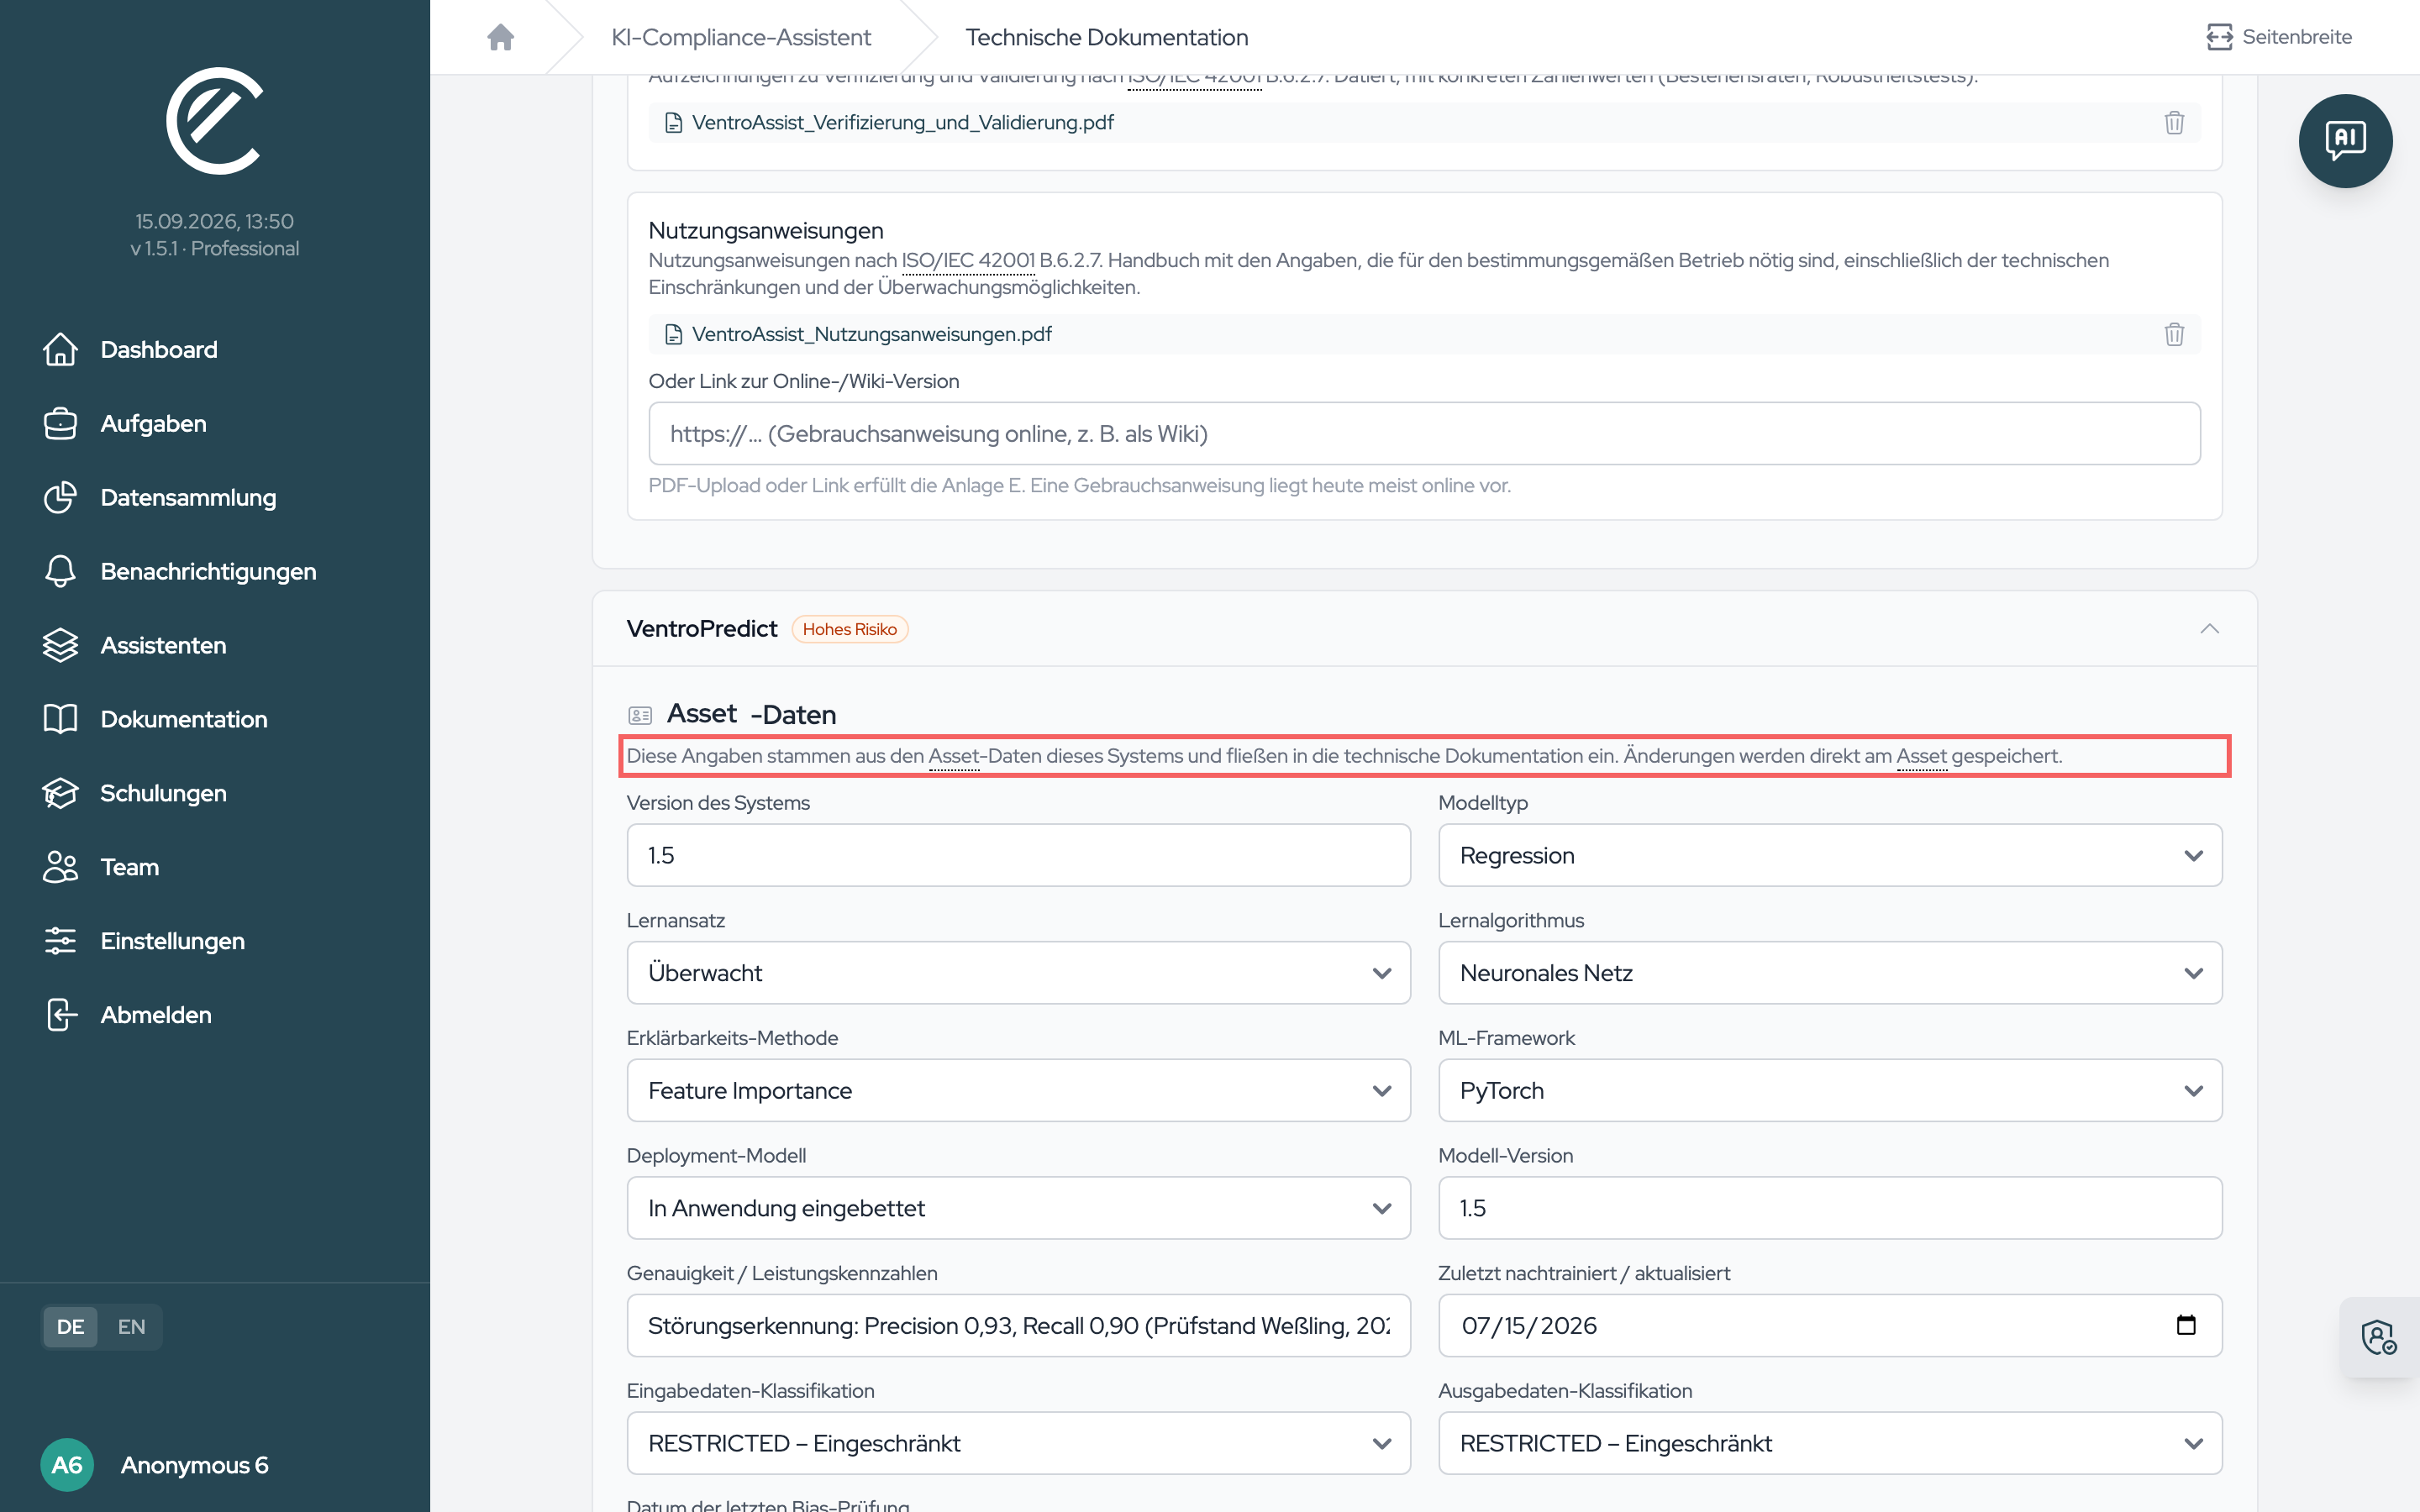This screenshot has height=1512, width=2420.
Task: Toggle Seitenbreite page width
Action: pyautogui.click(x=2279, y=37)
